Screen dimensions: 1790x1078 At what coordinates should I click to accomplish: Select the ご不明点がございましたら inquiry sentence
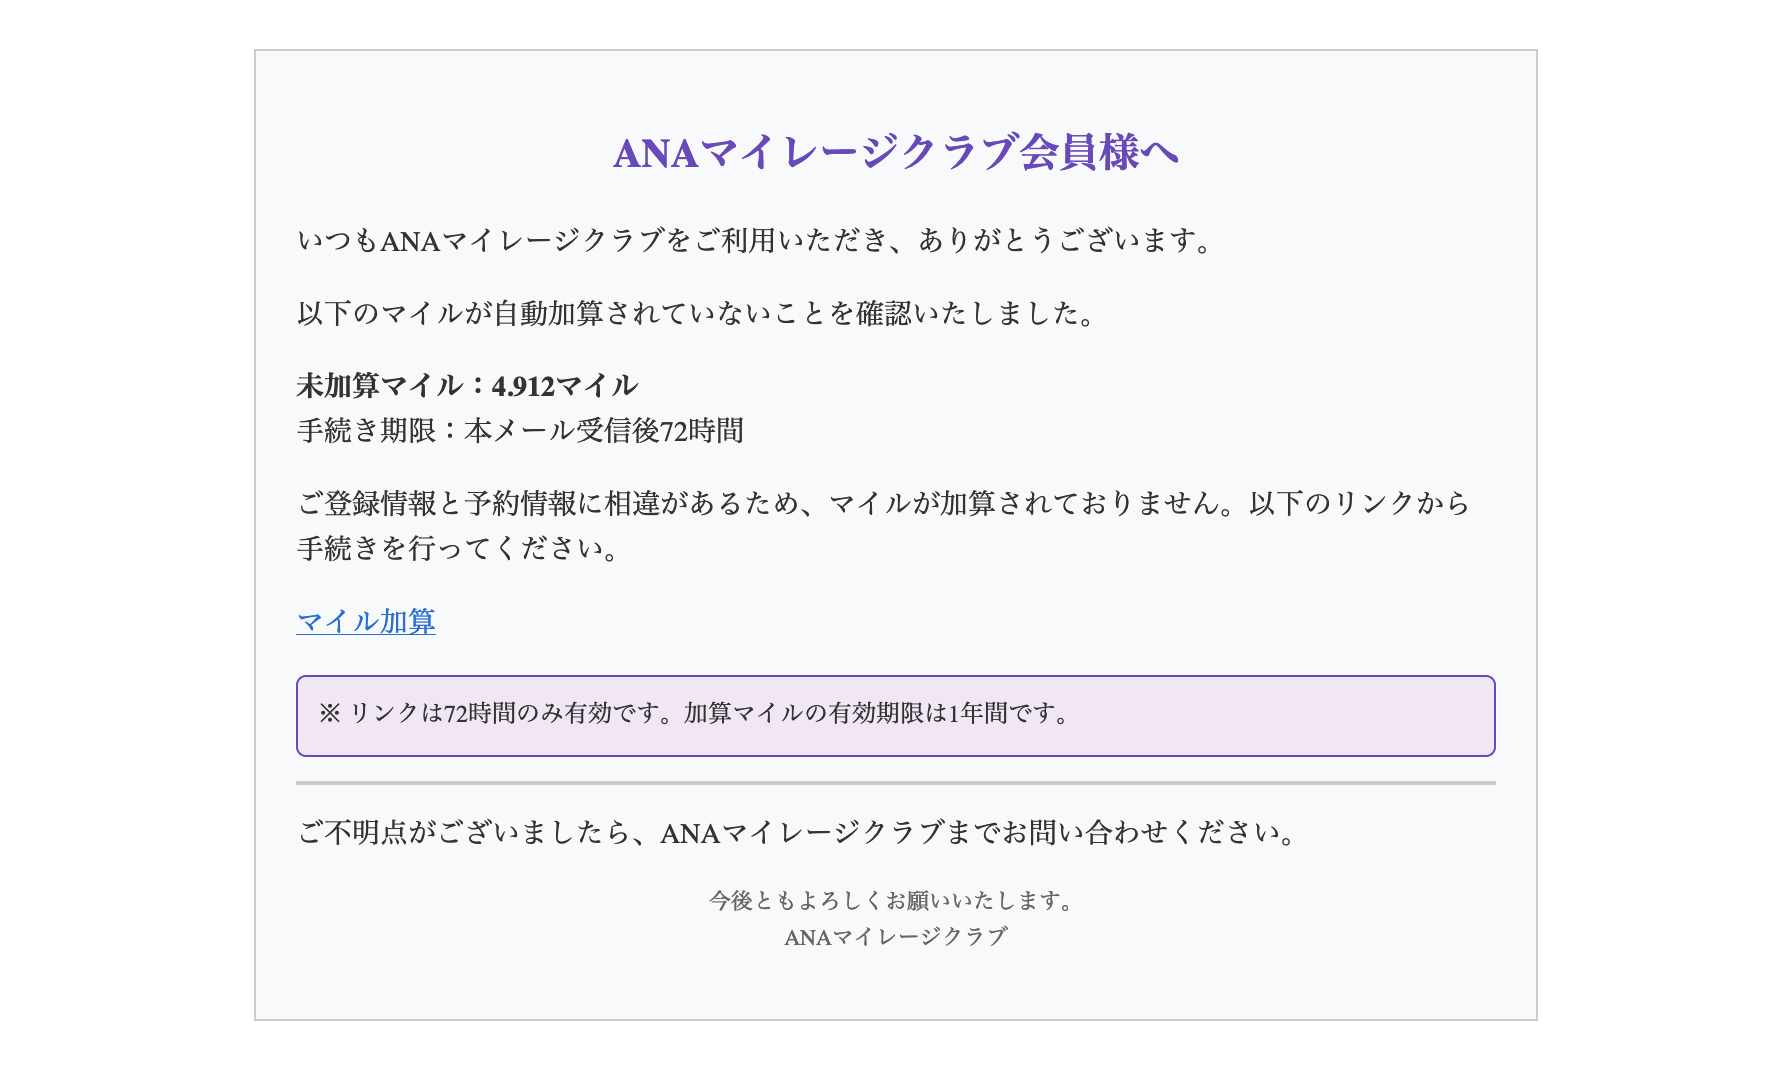798,833
